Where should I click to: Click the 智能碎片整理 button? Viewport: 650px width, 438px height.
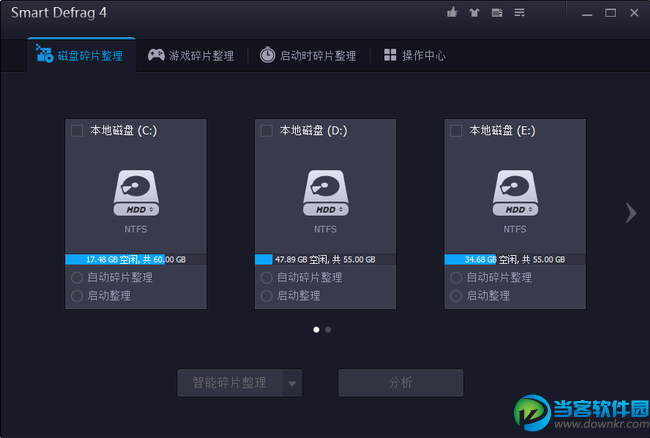coord(230,383)
